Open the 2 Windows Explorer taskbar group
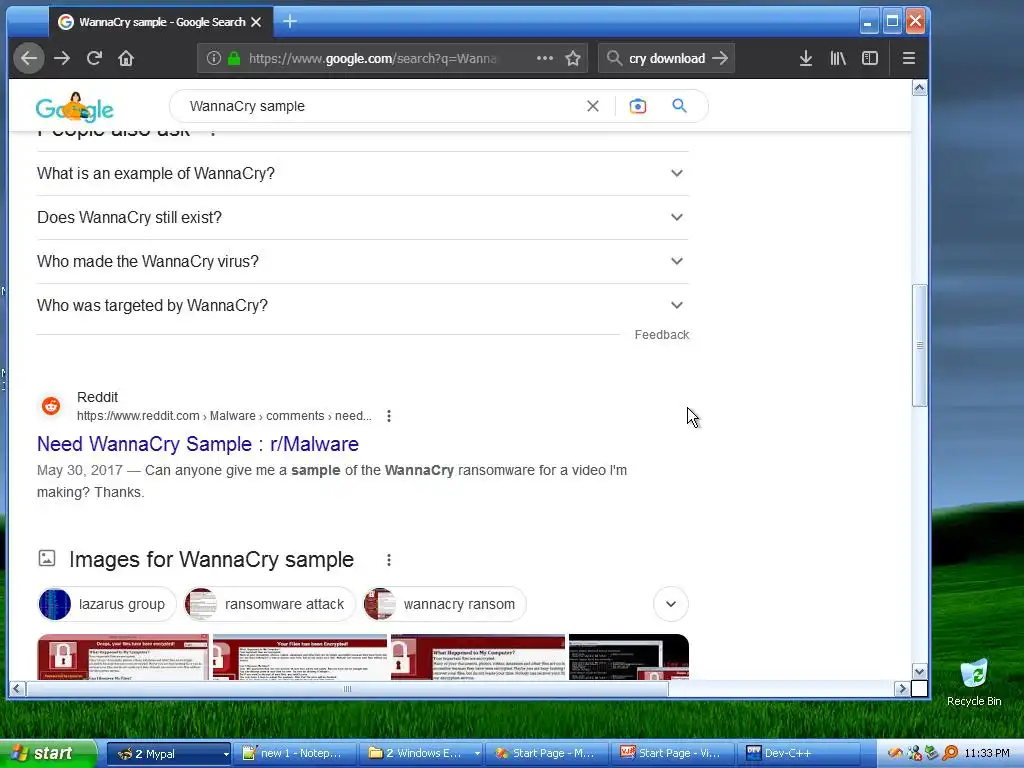This screenshot has width=1024, height=768. pyautogui.click(x=424, y=754)
